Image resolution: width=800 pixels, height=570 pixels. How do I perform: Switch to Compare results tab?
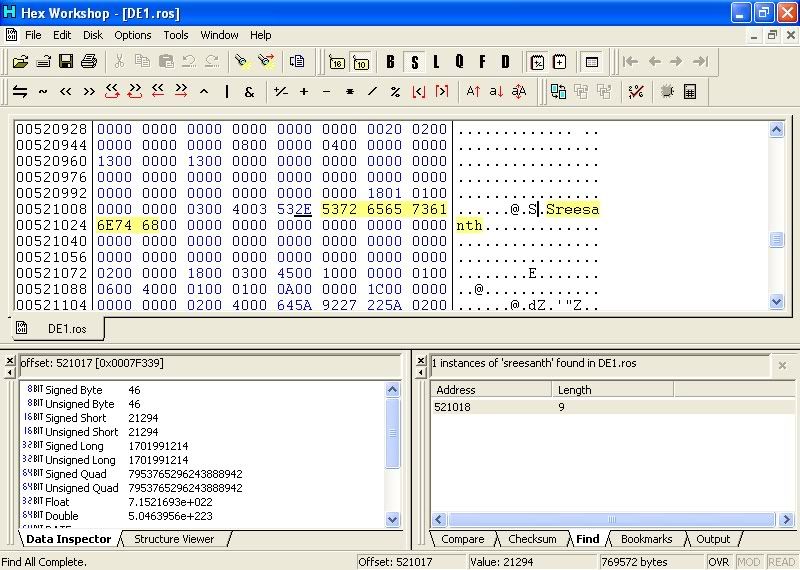[463, 539]
